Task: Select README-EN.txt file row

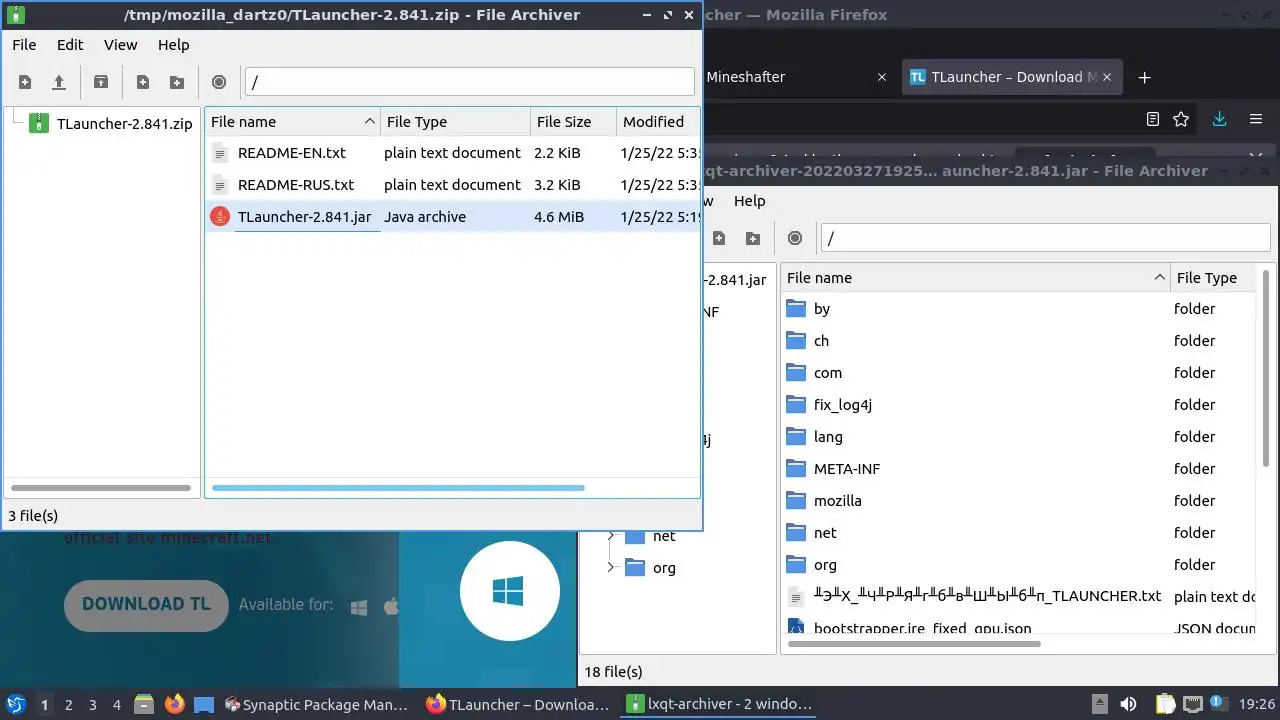Action: [x=452, y=153]
